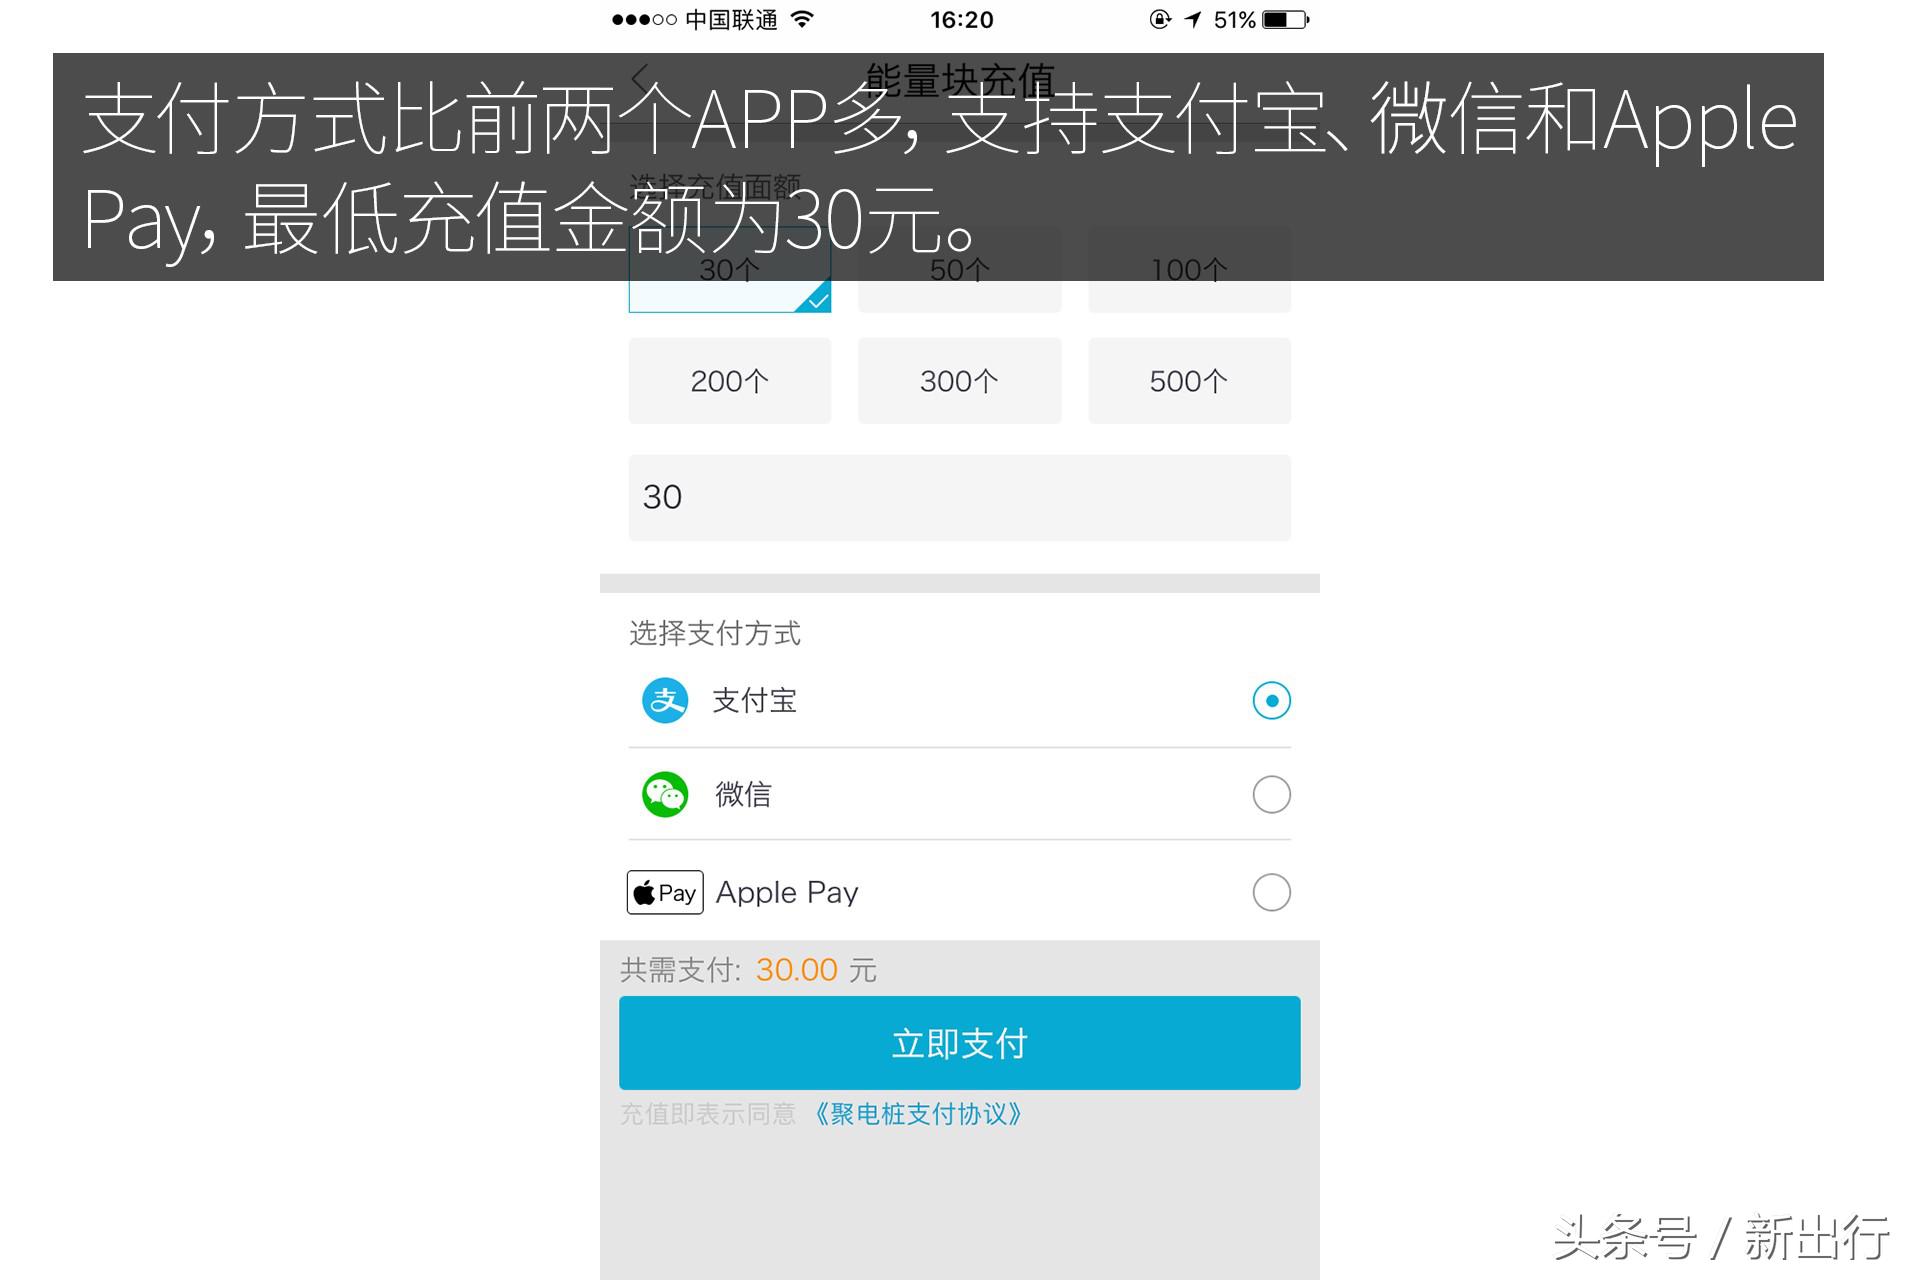Select the 50个 recharge amount
This screenshot has width=1920, height=1280.
tap(958, 268)
